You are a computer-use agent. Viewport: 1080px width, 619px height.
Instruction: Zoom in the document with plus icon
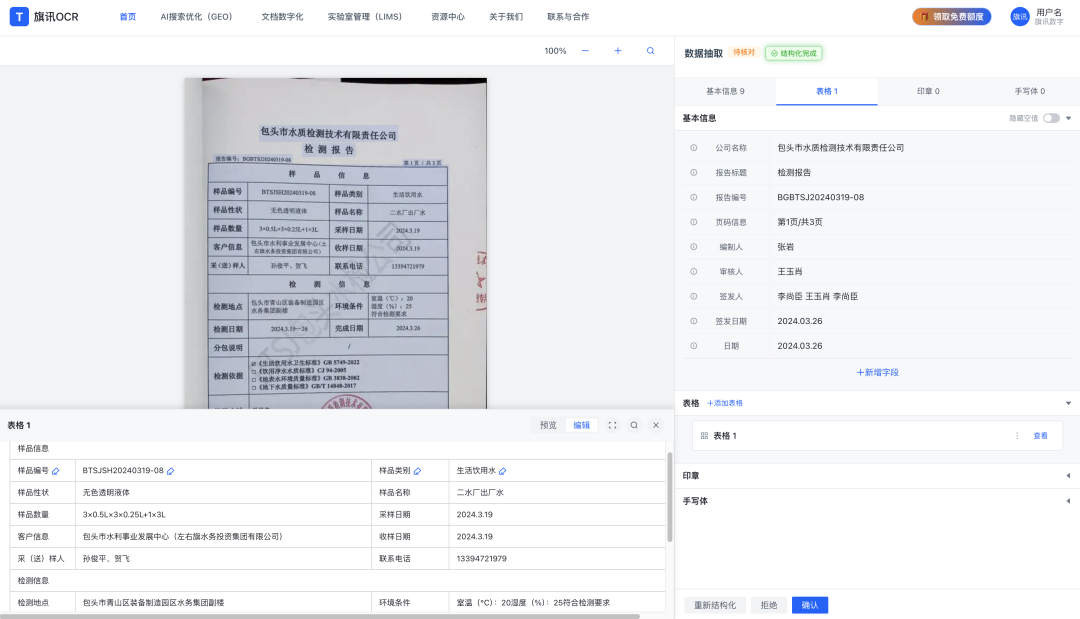pos(618,51)
